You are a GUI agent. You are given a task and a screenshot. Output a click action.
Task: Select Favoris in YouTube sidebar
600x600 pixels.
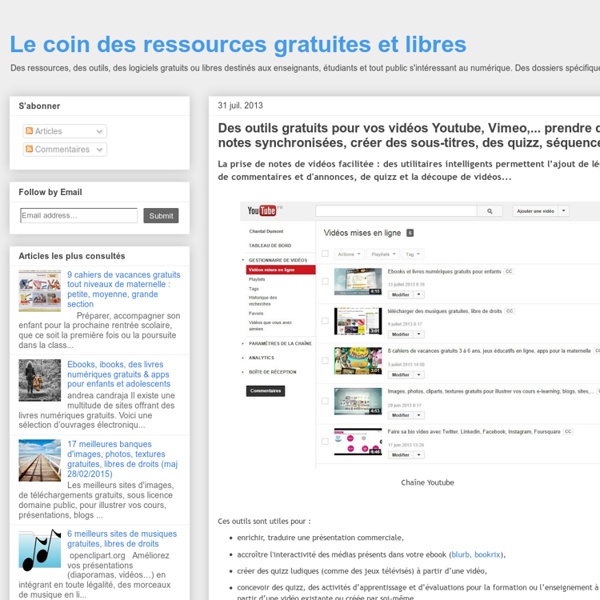(x=256, y=313)
